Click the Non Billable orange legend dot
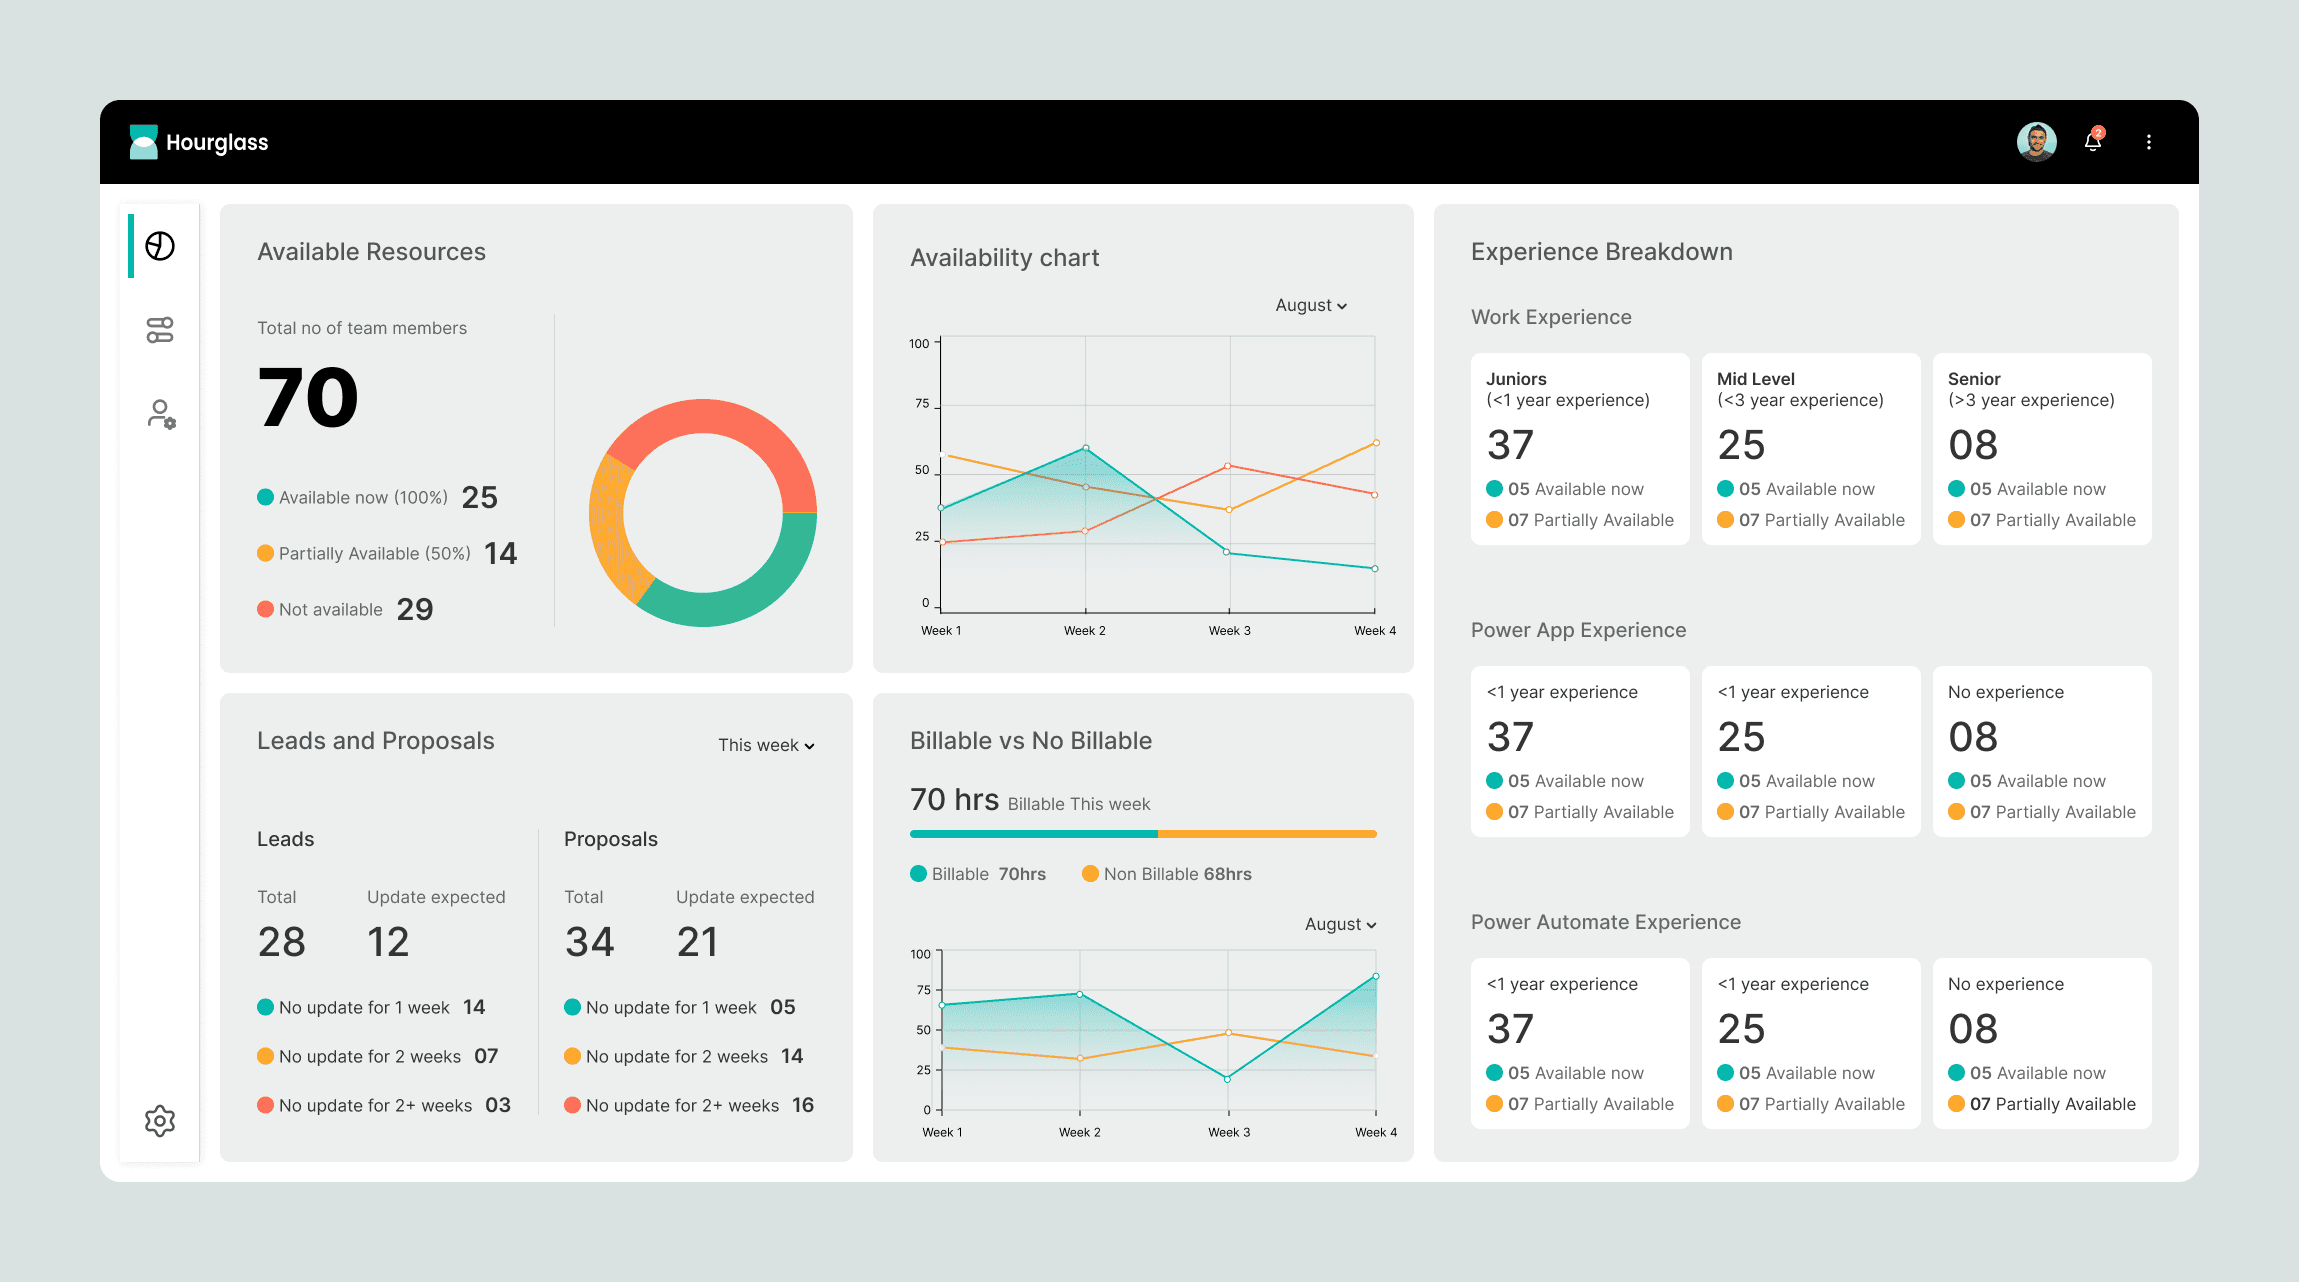 [x=1090, y=874]
